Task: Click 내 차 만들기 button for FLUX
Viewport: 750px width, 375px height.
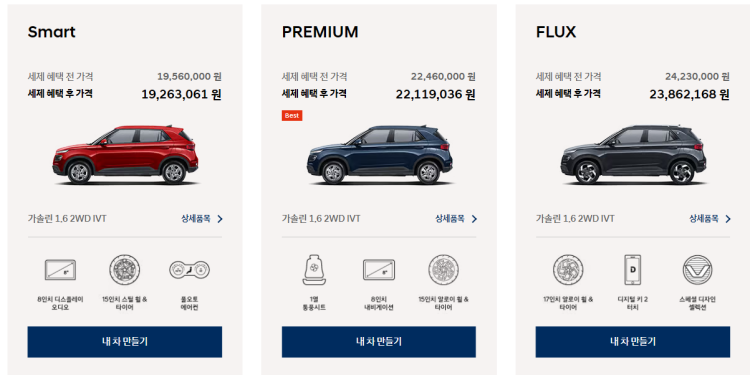Action: coord(633,342)
